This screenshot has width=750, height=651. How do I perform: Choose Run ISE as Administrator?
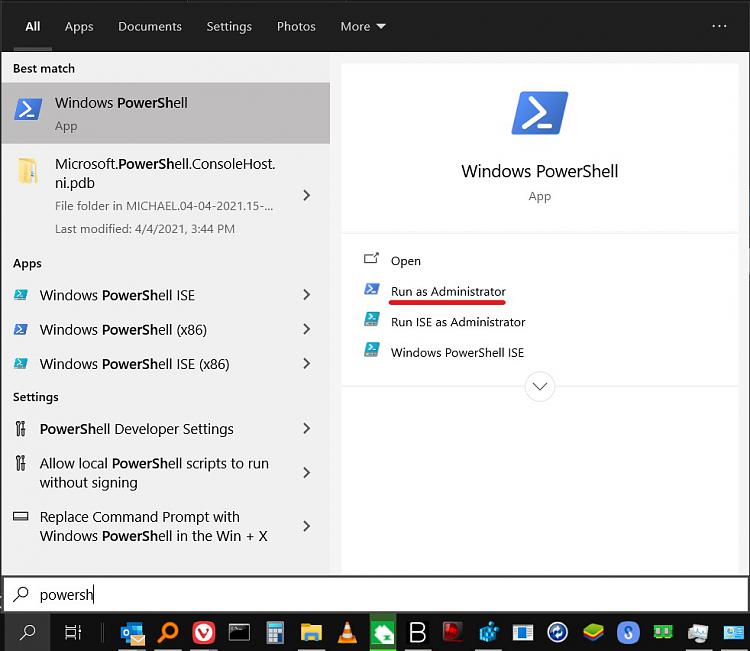(458, 322)
